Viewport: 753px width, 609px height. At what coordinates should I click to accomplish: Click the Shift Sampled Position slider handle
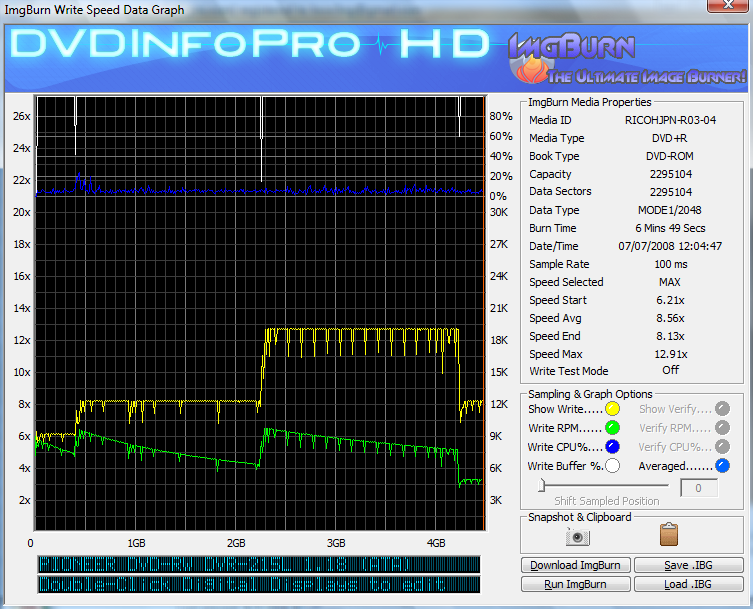(x=542, y=485)
